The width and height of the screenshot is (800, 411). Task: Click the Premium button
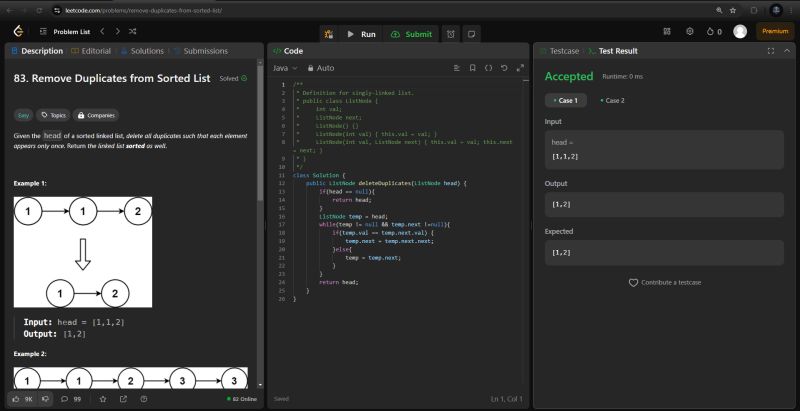click(775, 32)
